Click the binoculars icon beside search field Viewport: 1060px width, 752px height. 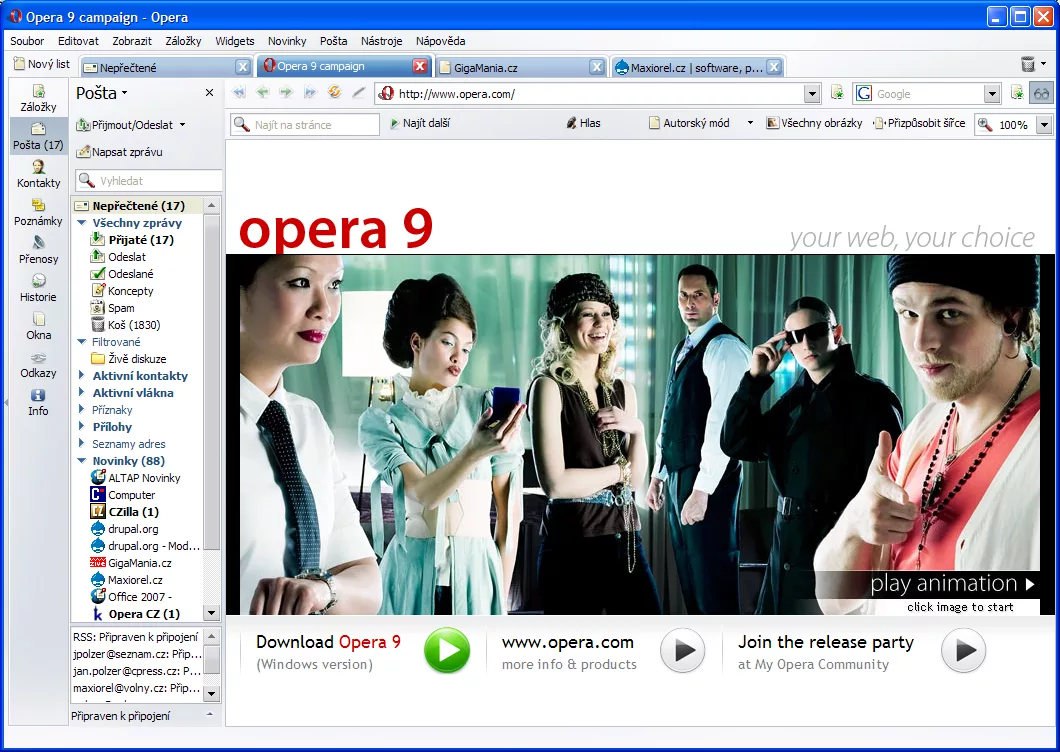pyautogui.click(x=1041, y=93)
